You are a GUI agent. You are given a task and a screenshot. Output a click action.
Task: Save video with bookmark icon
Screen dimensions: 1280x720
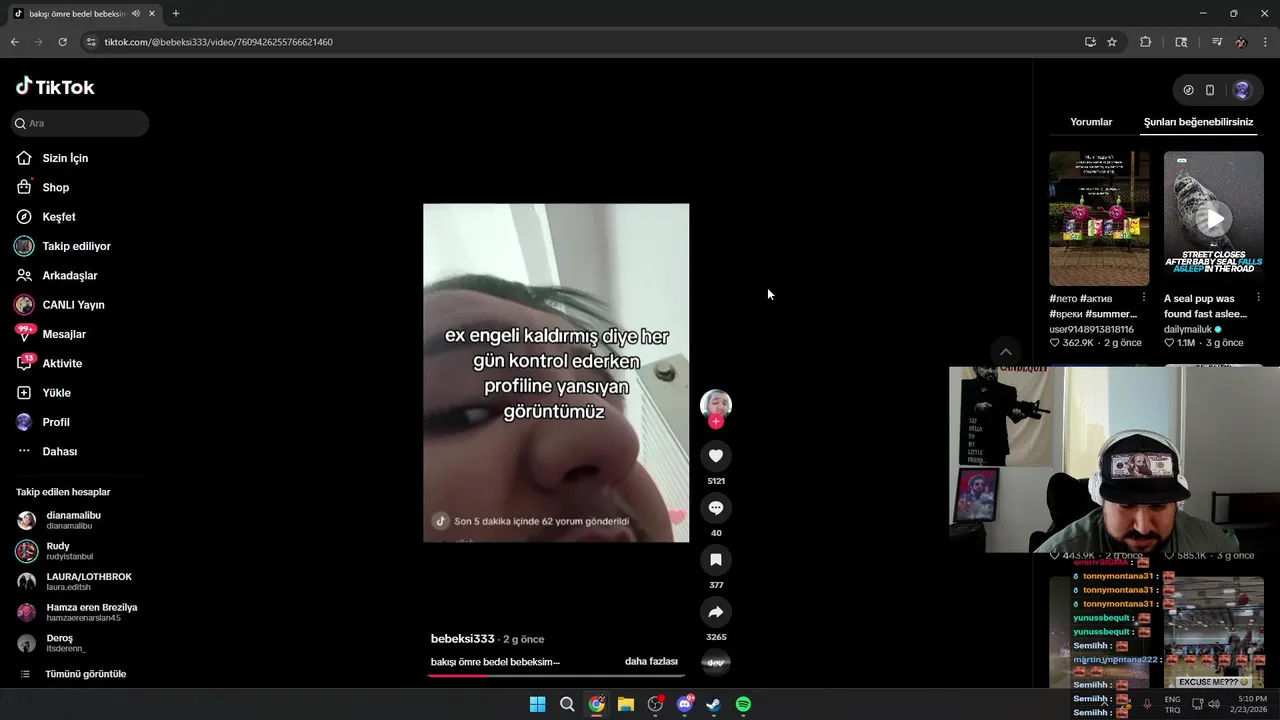tap(716, 560)
